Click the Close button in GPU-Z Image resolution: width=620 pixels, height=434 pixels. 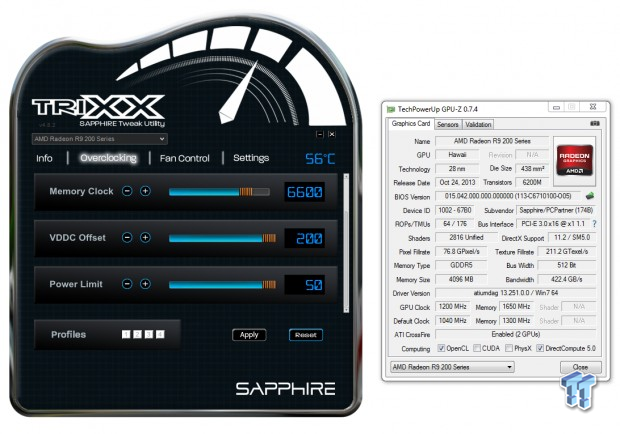click(580, 367)
